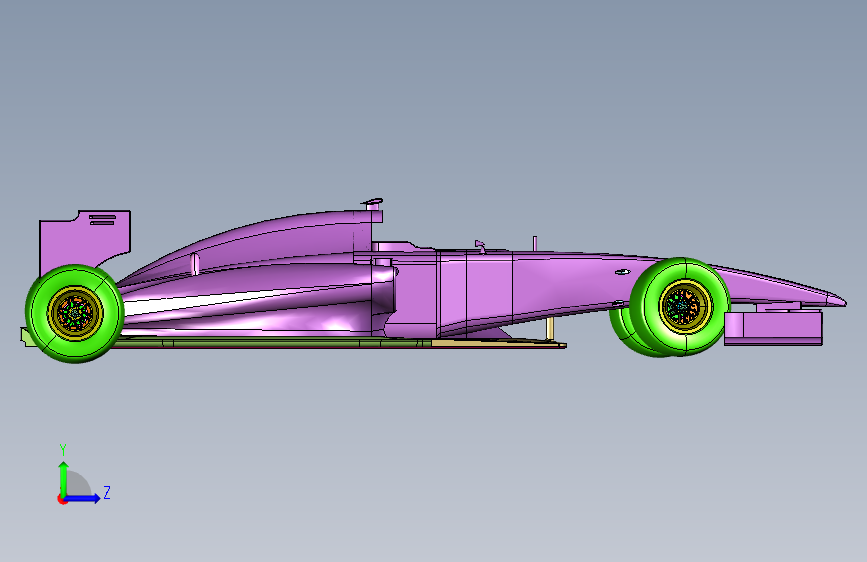This screenshot has width=867, height=562.
Task: Click the Z axis label
Action: [x=107, y=492]
